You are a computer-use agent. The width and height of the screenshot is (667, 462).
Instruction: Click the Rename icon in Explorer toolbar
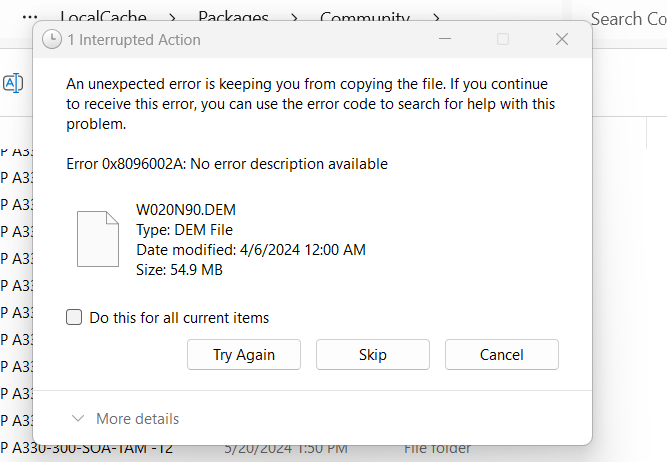[13, 83]
